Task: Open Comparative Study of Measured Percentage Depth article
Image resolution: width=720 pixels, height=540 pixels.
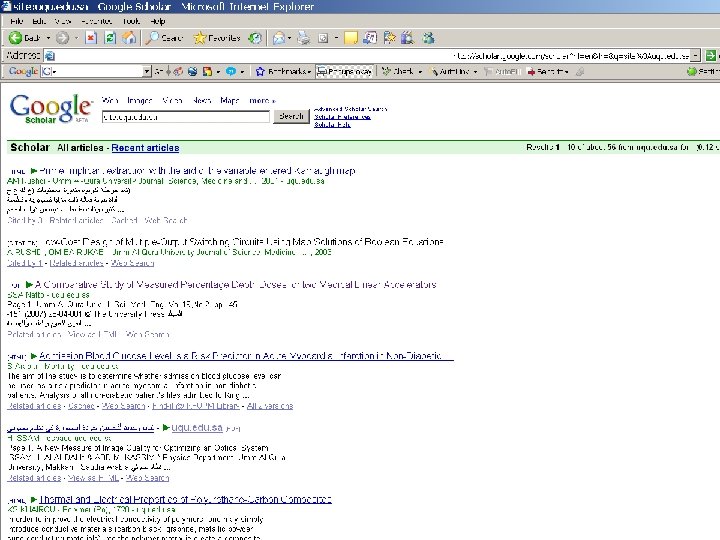Action: pos(236,285)
